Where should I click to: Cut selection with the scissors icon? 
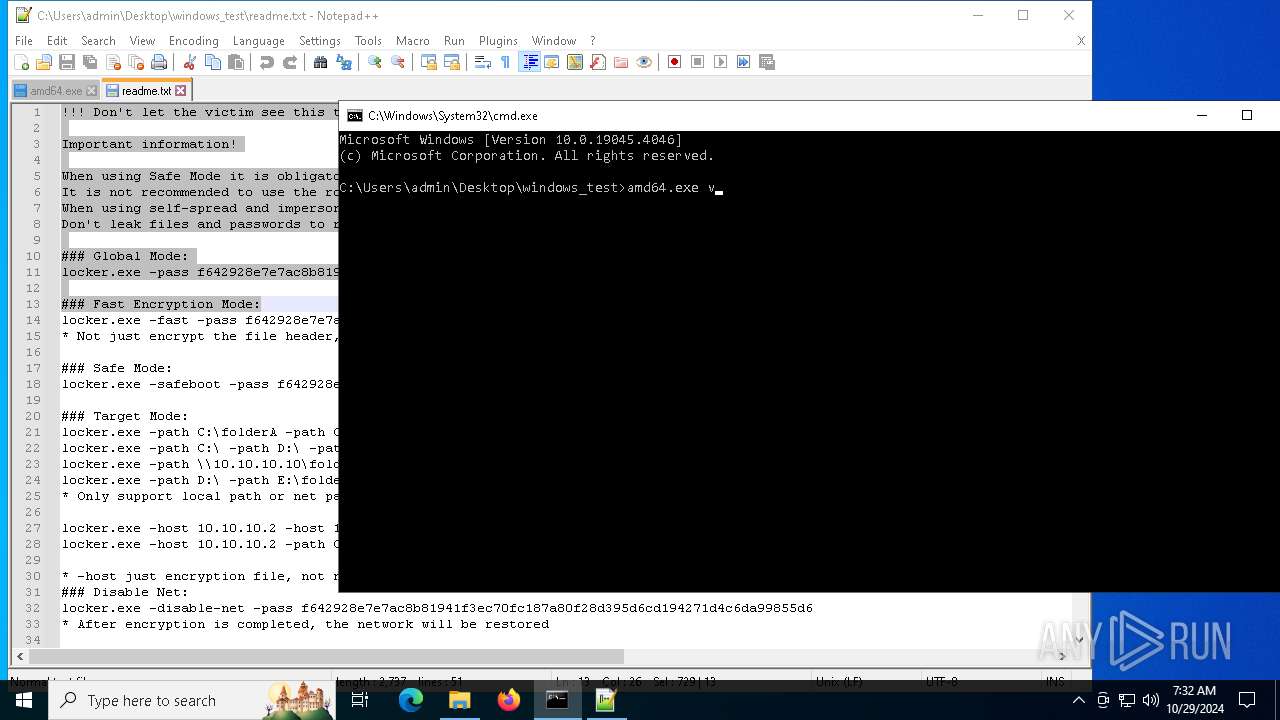pos(189,62)
